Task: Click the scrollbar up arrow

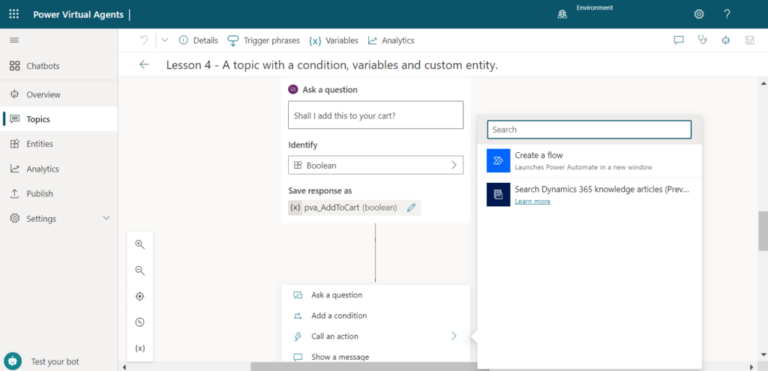Action: [763, 82]
